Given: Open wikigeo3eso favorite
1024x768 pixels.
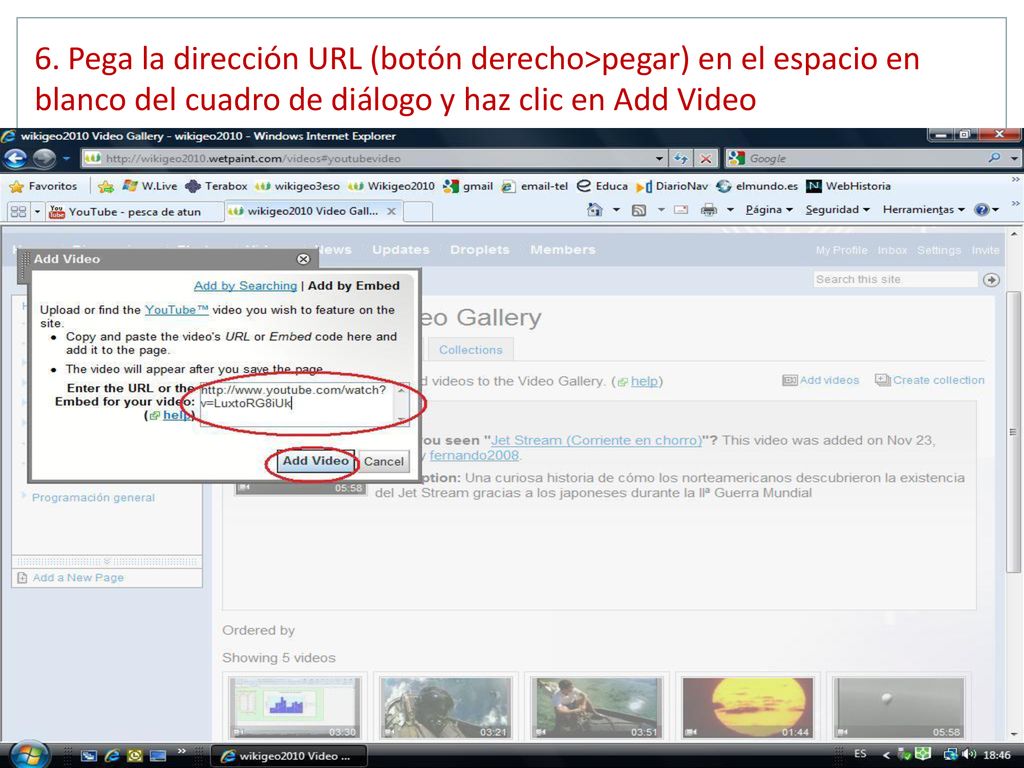Looking at the screenshot, I should [x=297, y=186].
